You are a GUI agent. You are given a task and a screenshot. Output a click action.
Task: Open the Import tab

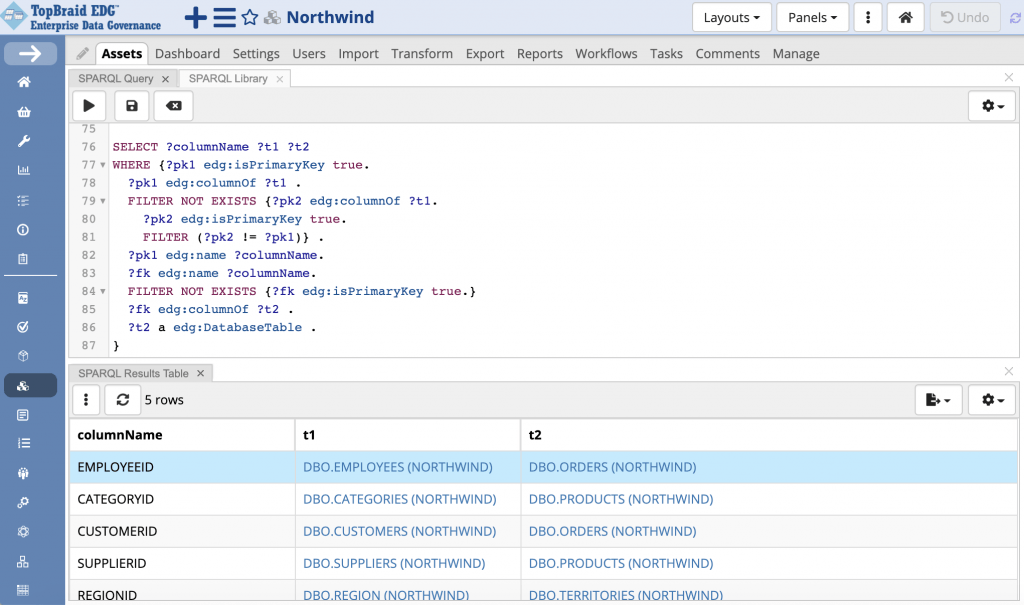(x=359, y=54)
